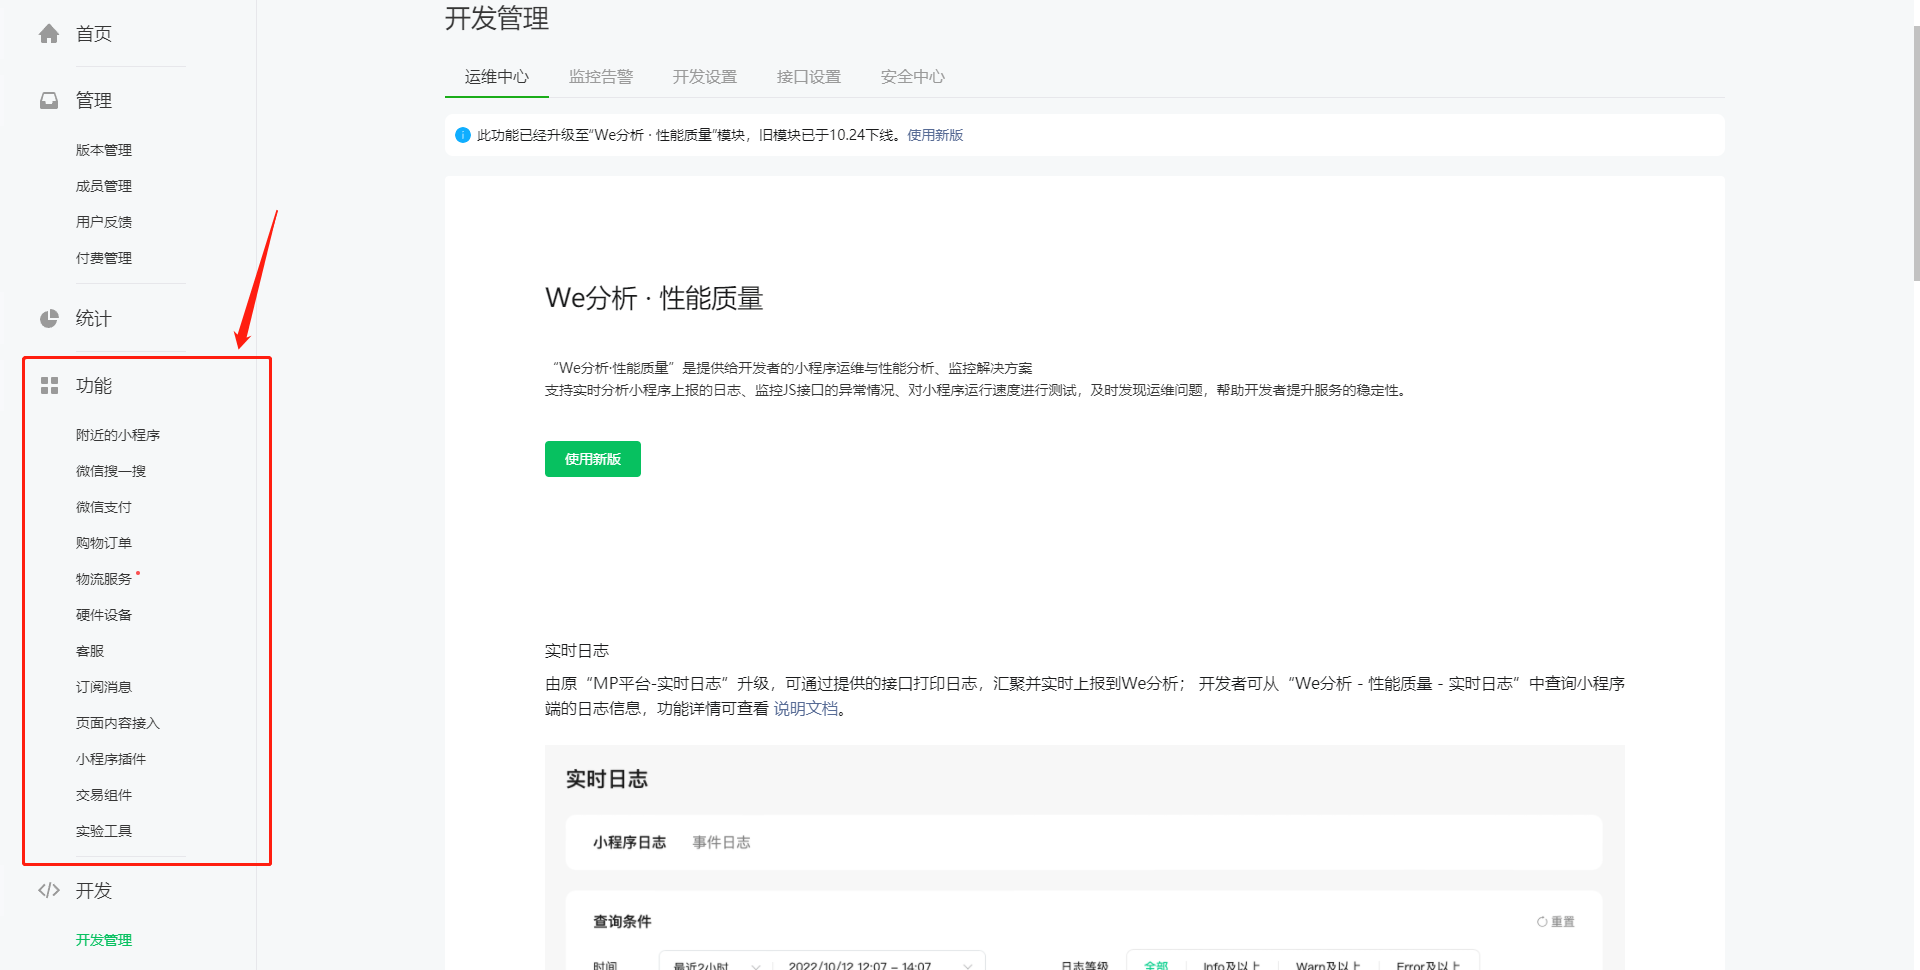
Task: Click the bold 实时日志 panel heading
Action: (x=607, y=780)
